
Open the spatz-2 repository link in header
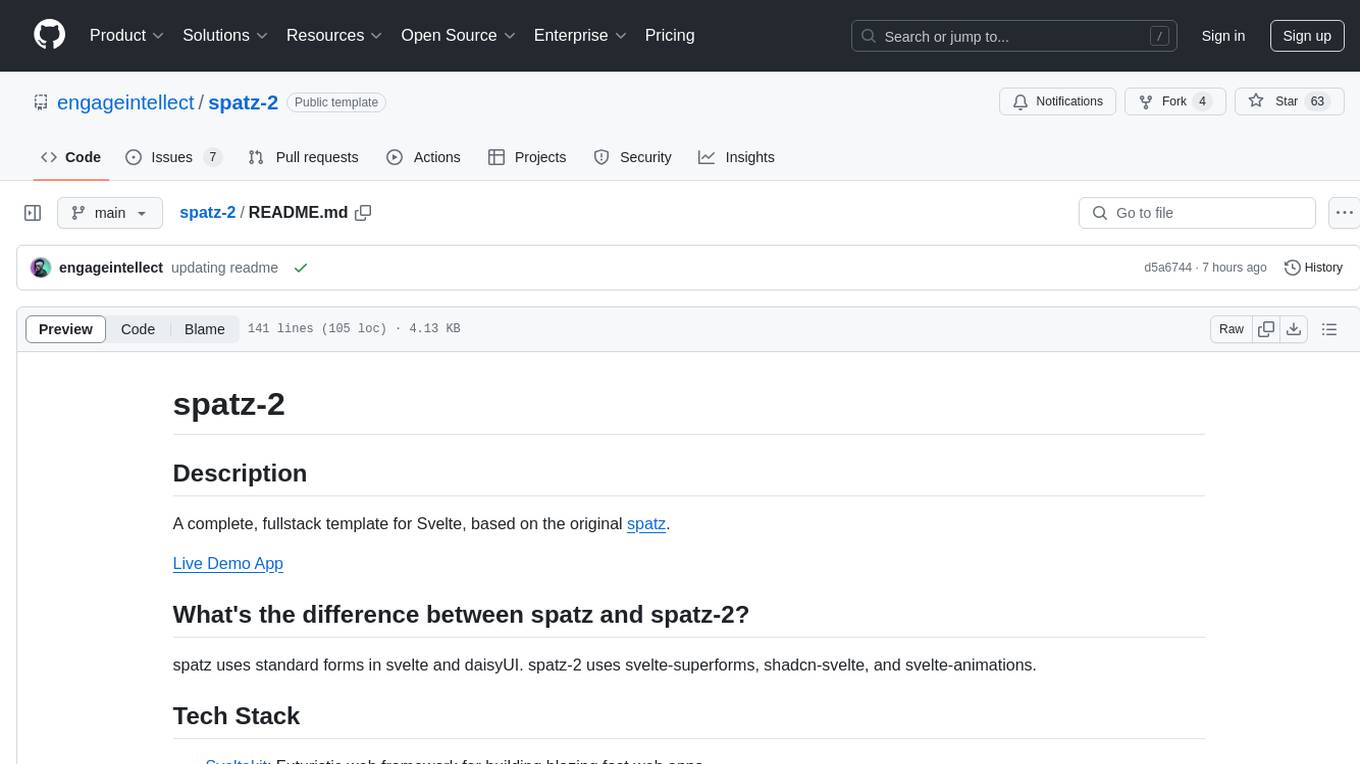(x=243, y=102)
